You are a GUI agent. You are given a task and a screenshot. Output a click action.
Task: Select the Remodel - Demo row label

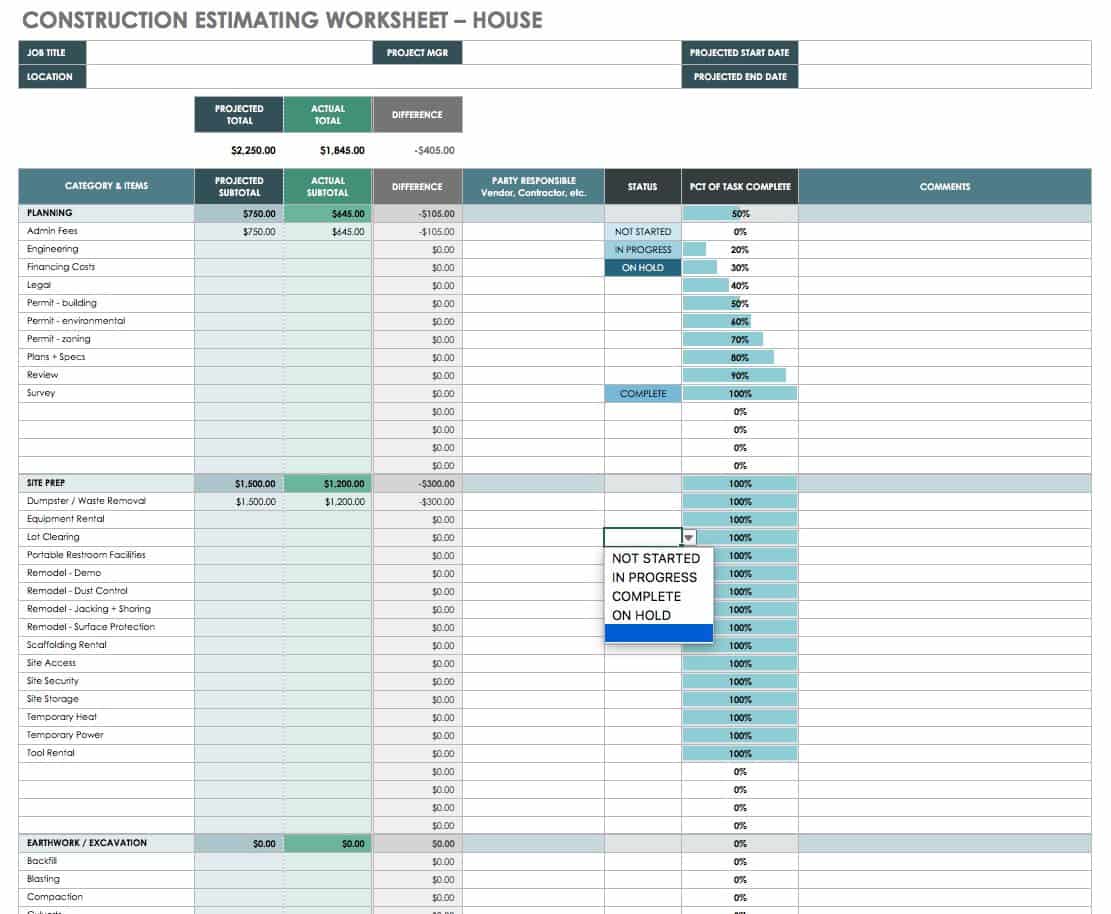(64, 572)
